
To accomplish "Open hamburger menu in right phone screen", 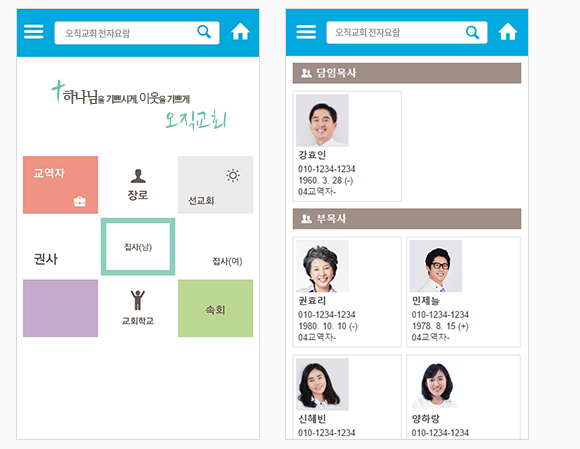I will [306, 32].
